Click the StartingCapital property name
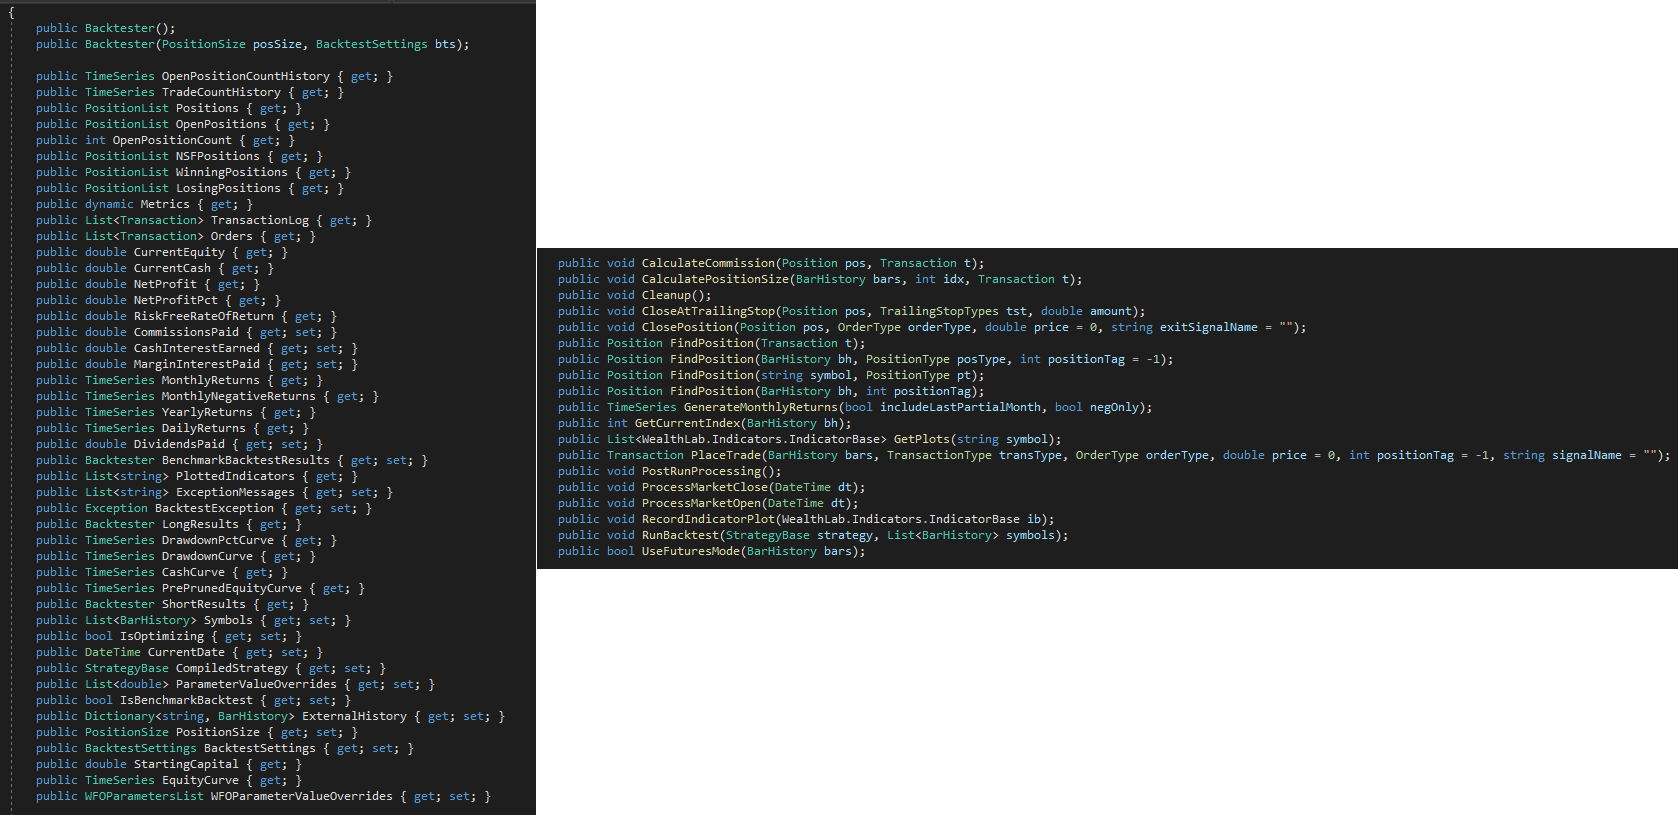The image size is (1678, 815). 186,764
